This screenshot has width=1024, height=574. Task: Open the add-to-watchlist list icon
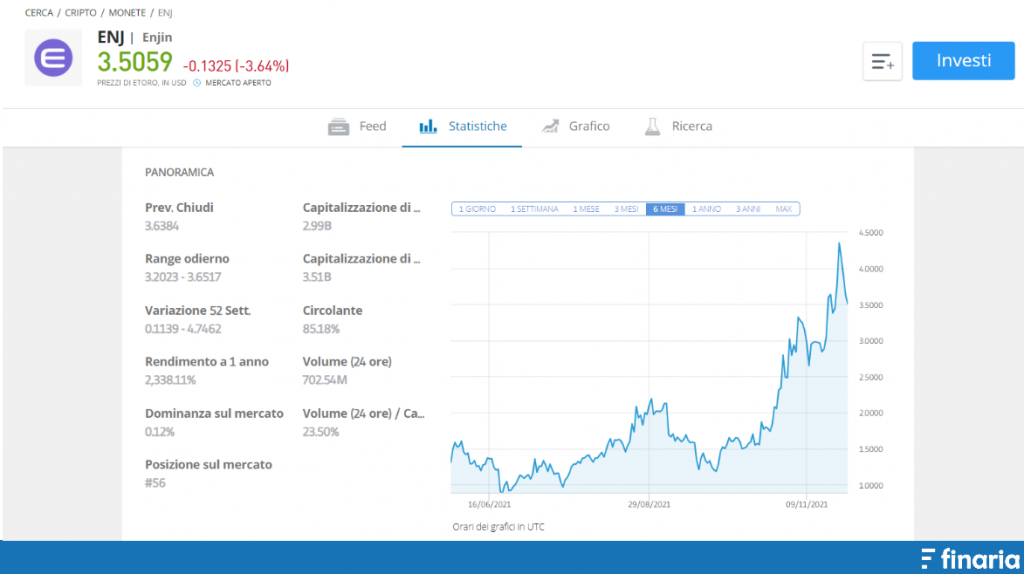(x=882, y=61)
